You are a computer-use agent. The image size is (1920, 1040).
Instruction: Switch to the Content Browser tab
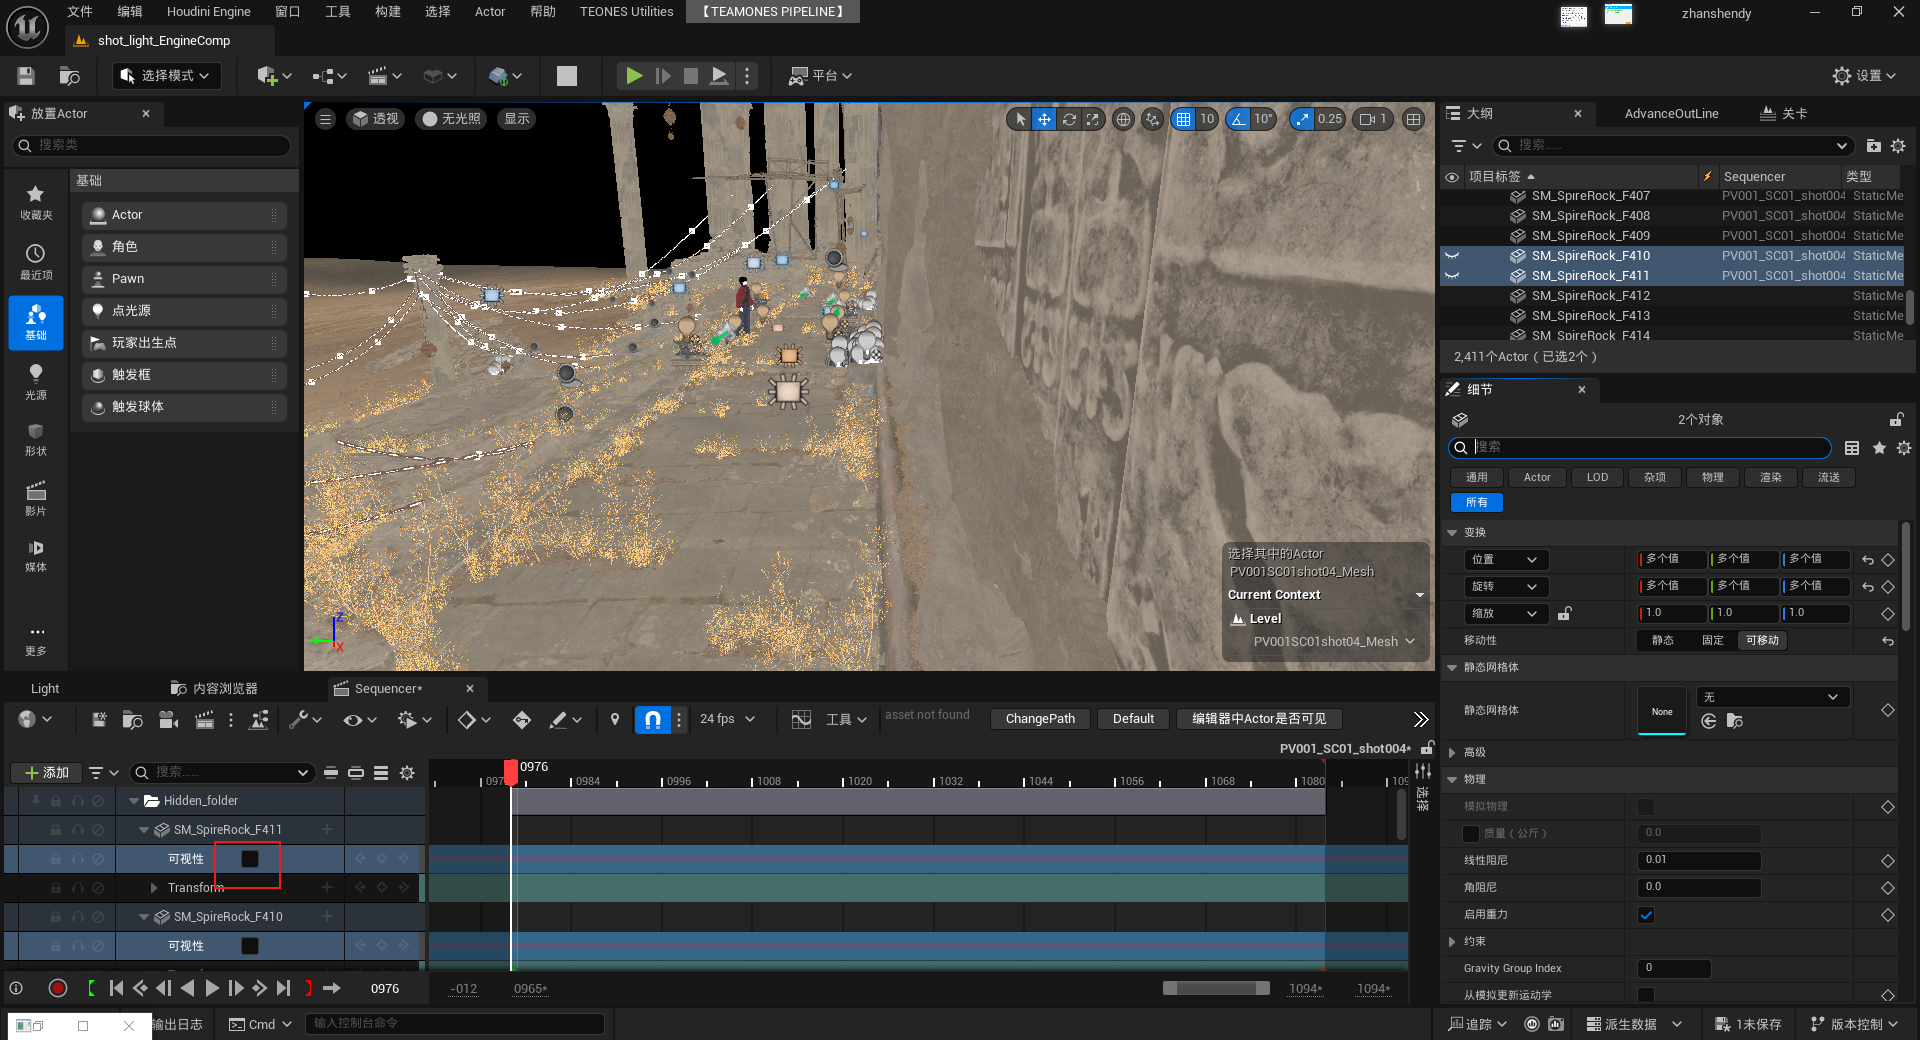215,688
